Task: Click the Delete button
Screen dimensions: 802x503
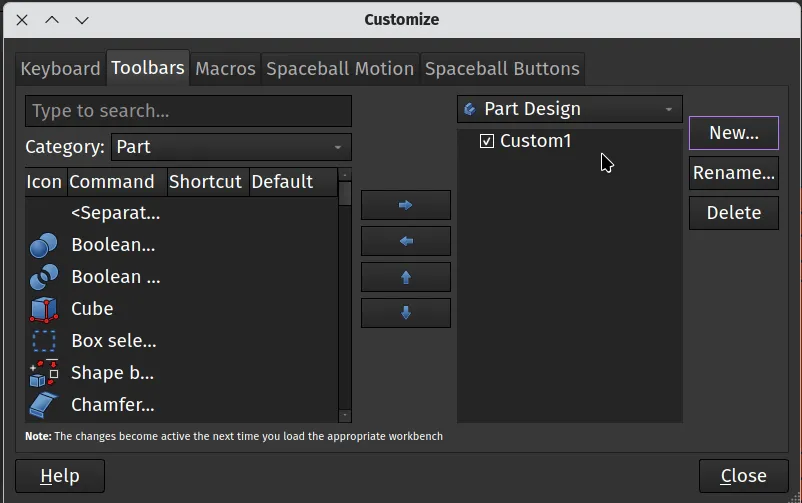Action: coord(734,213)
